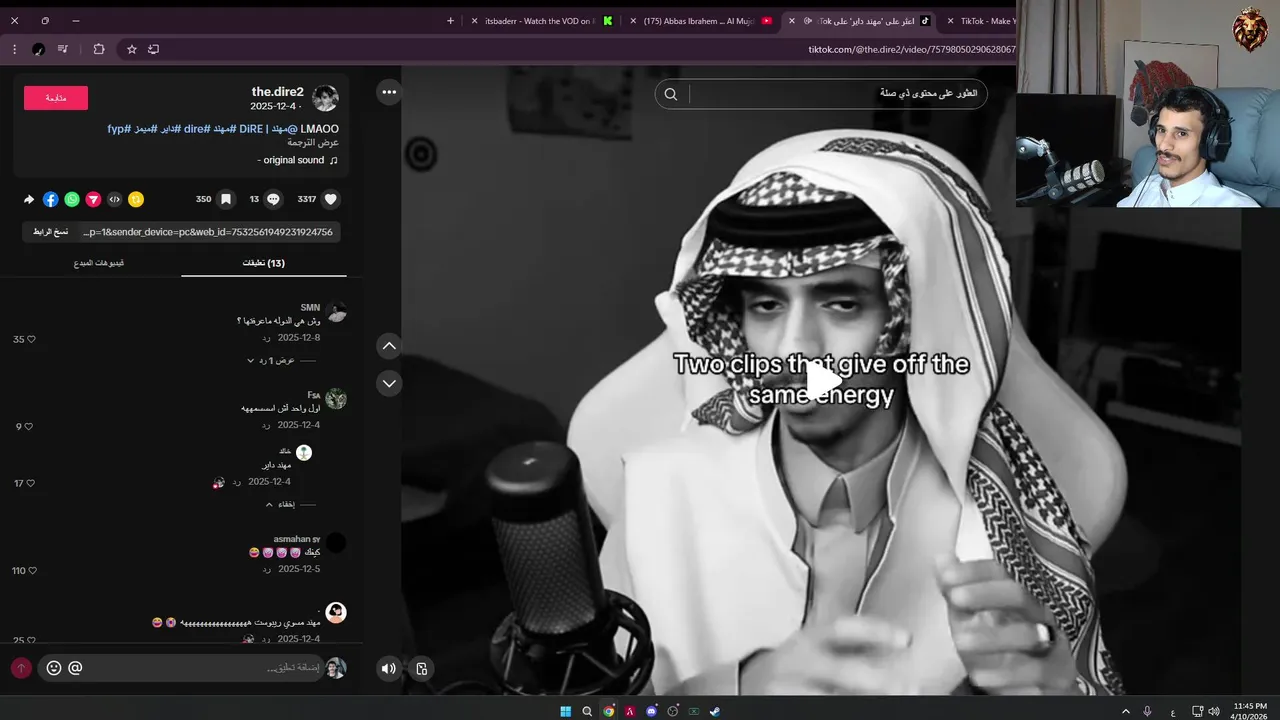The image size is (1280, 720).
Task: Open comments via the speech bubble icon
Action: coord(273,199)
